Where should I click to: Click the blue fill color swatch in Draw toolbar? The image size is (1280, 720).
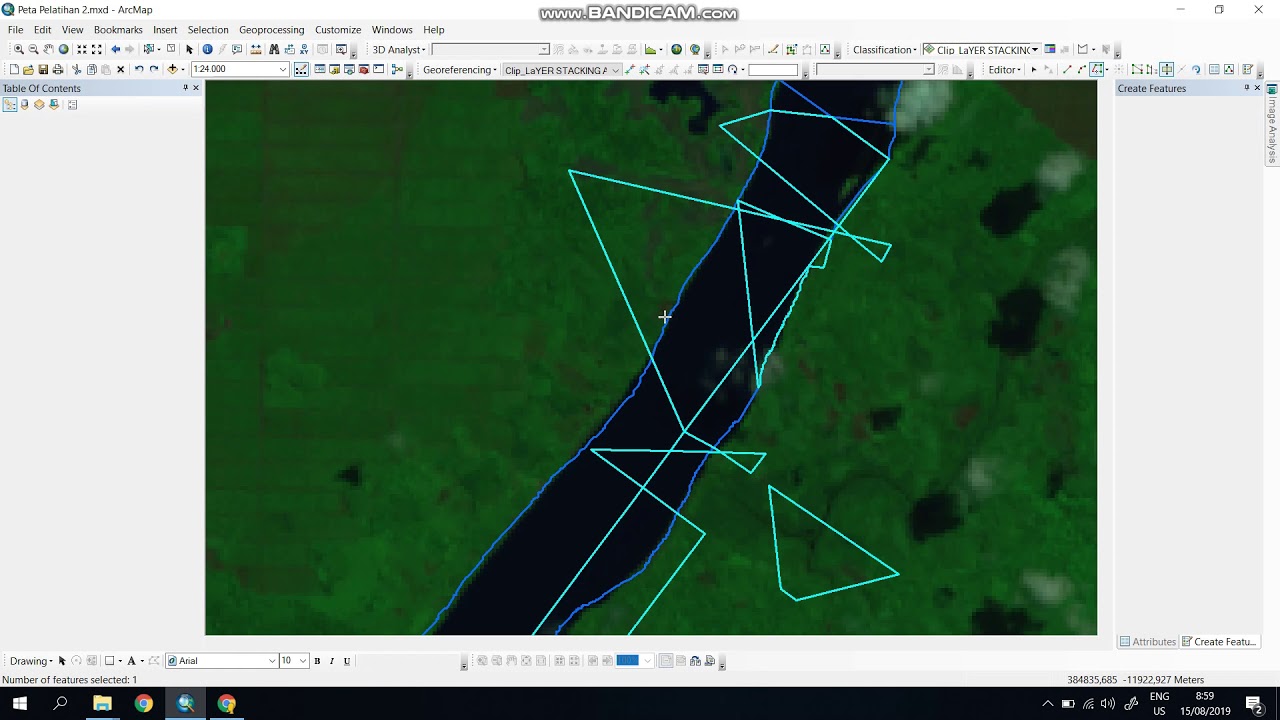628,660
